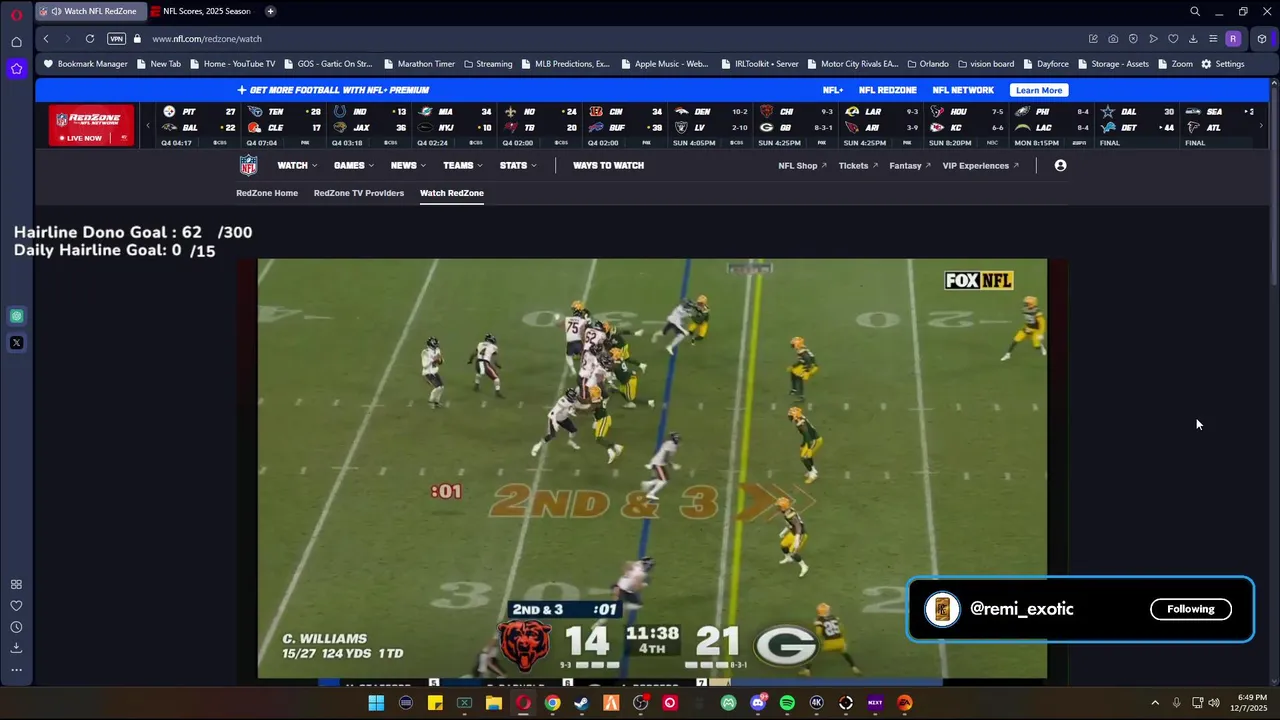Open WAYS TO WATCH menu item

coord(608,166)
